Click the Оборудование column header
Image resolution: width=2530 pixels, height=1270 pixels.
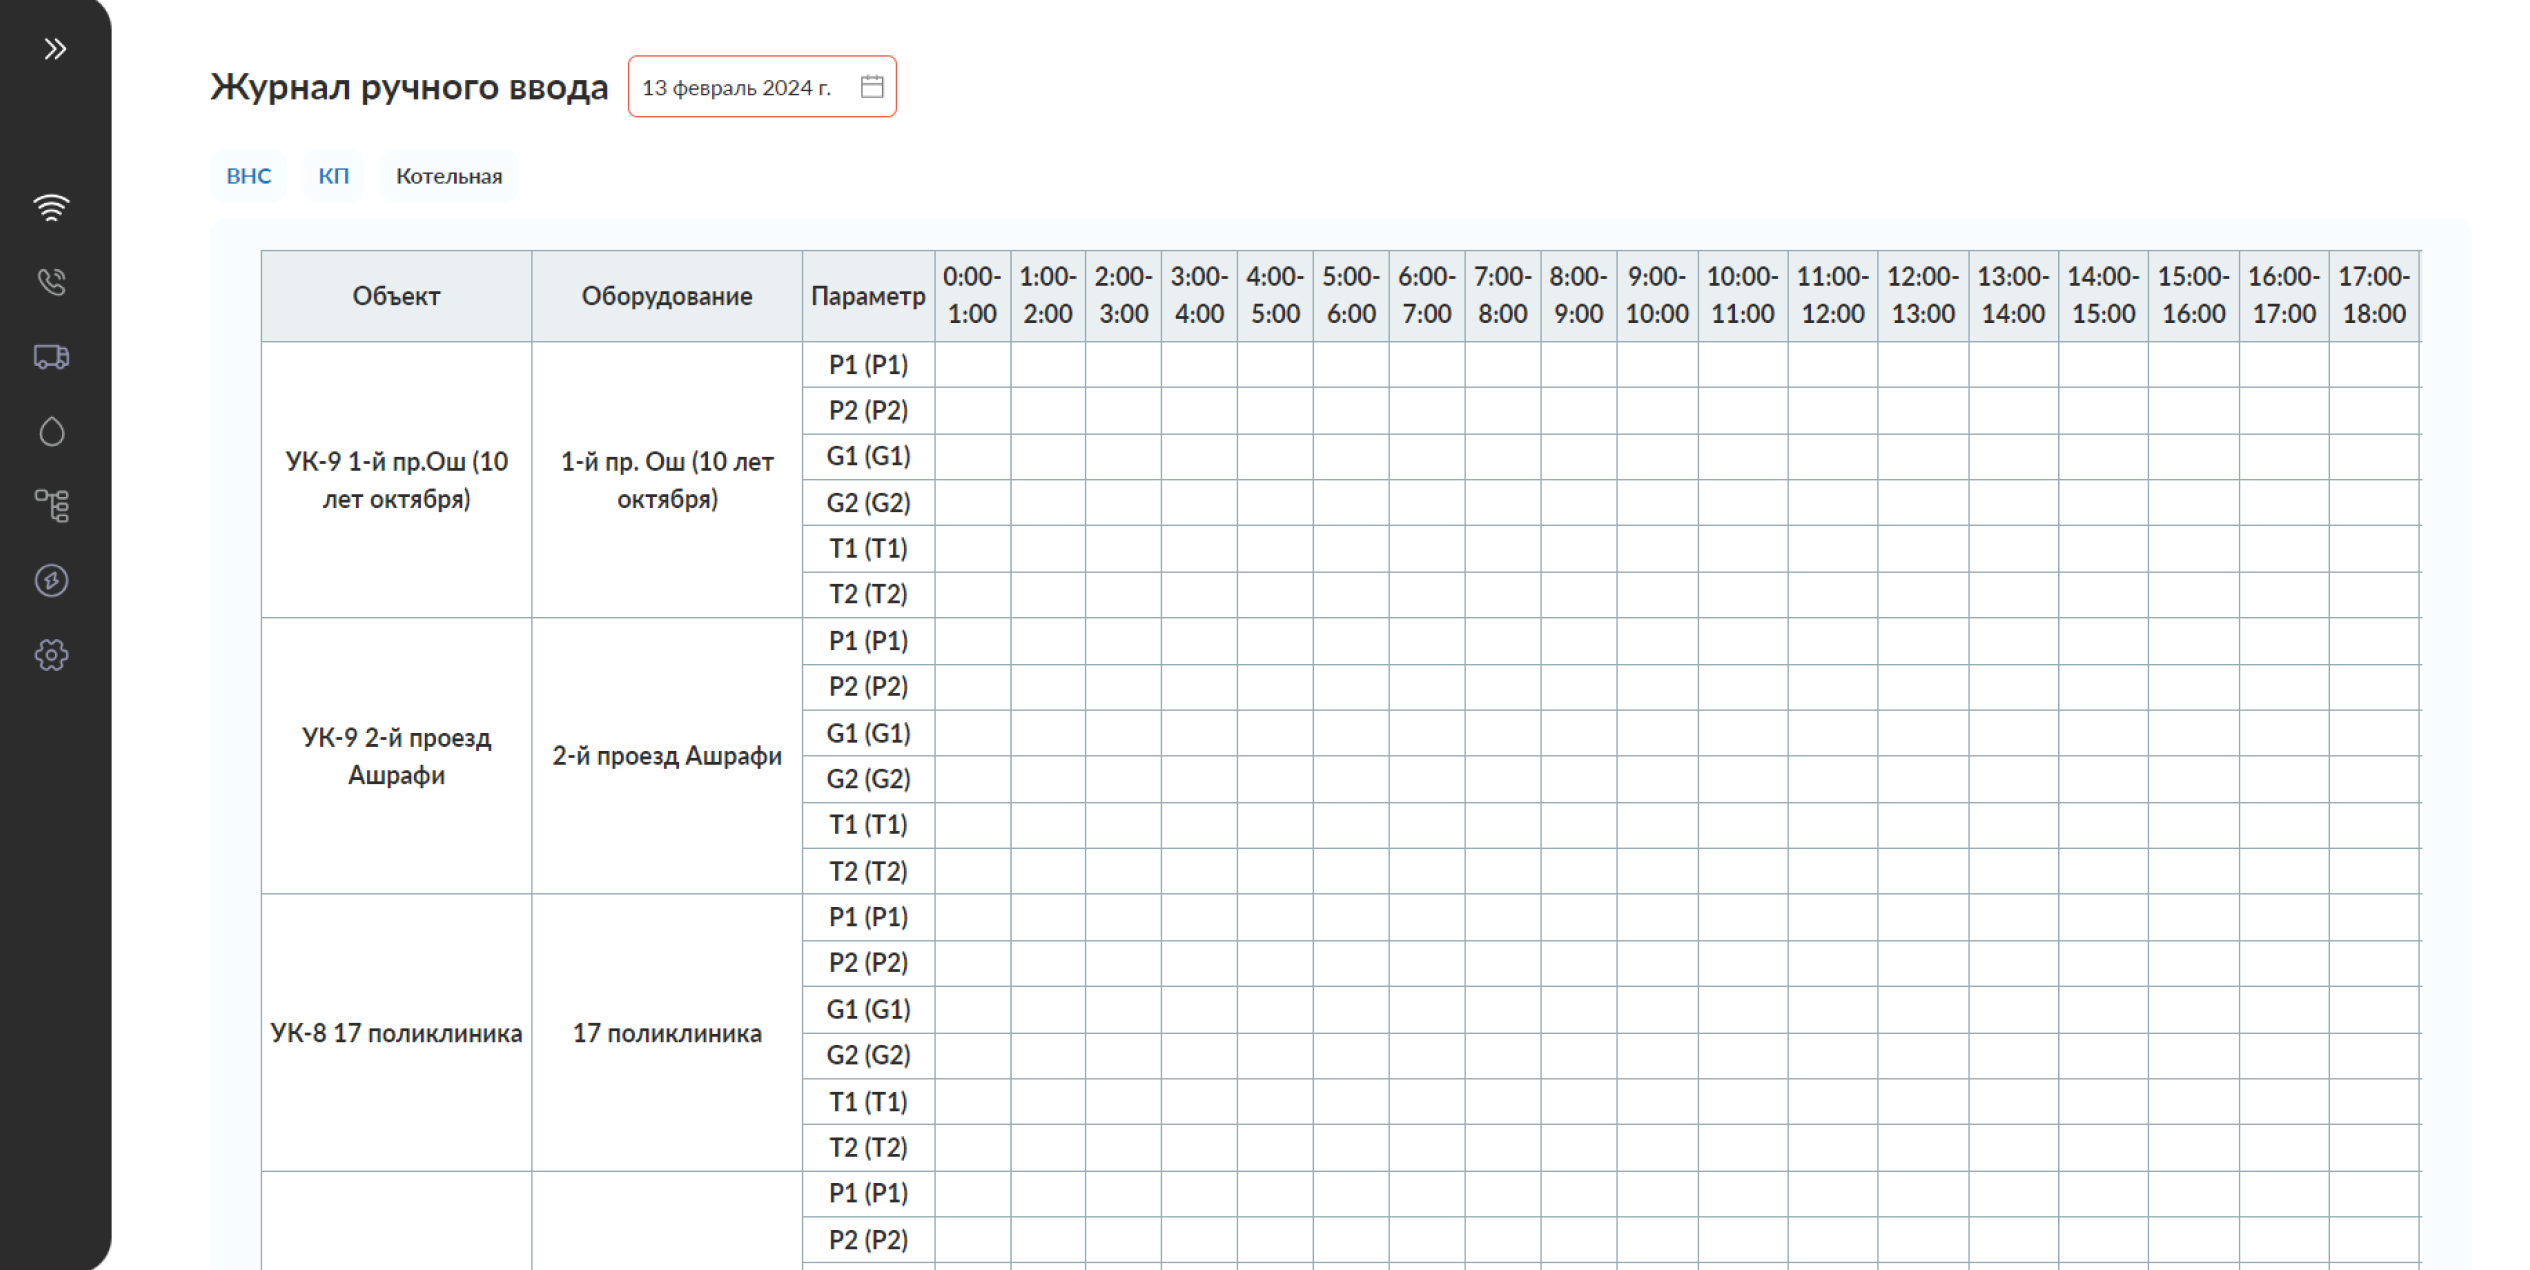click(x=667, y=296)
